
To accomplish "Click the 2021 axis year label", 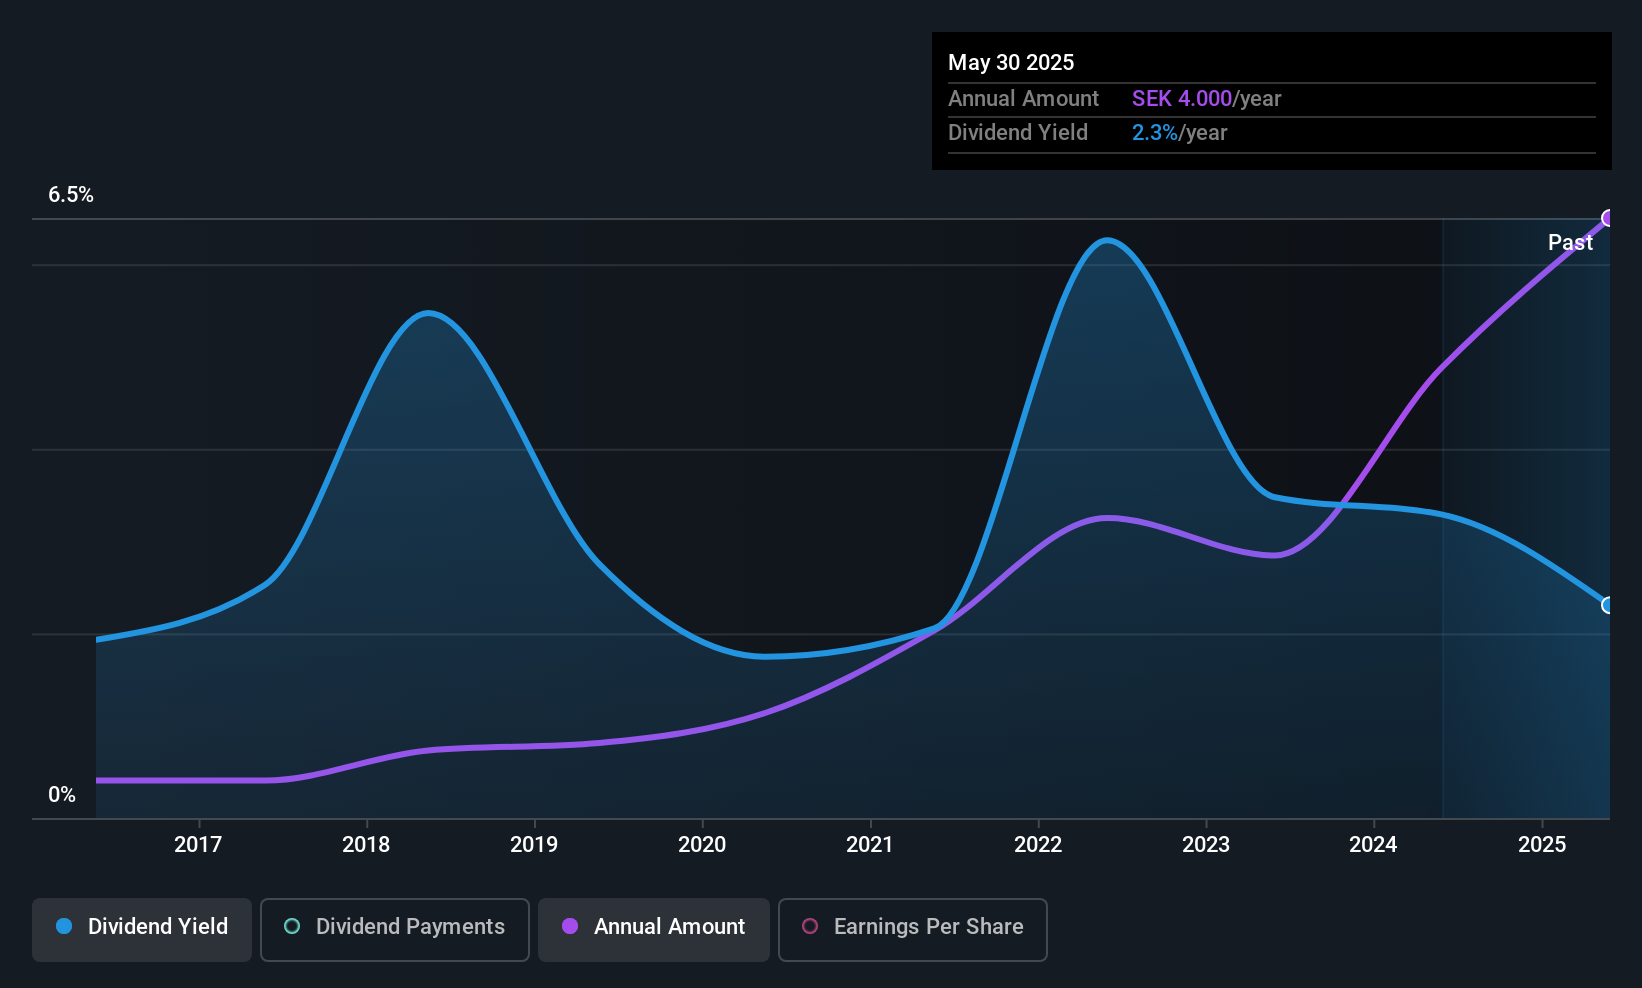I will pyautogui.click(x=870, y=844).
